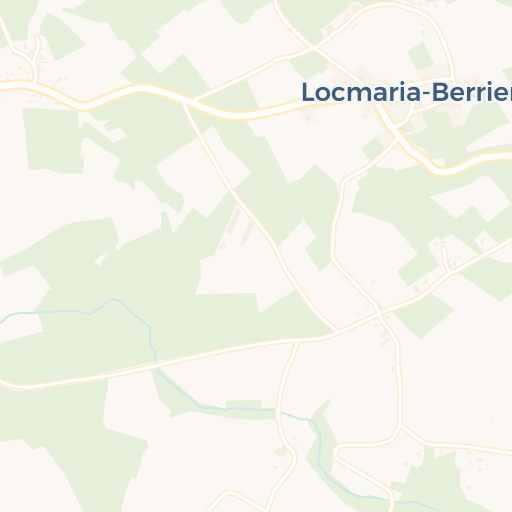Viewport: 512px width, 512px height.
Task: Click the Locmaria-Berrien town label
Action: [x=407, y=92]
